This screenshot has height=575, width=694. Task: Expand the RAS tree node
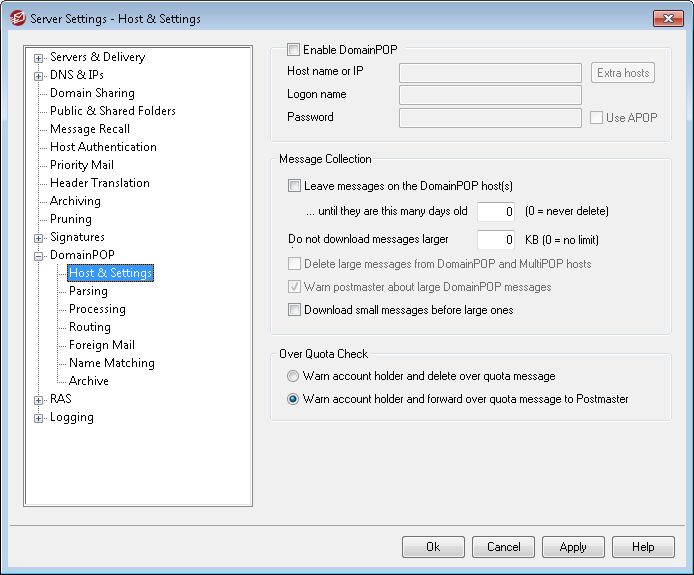pos(39,401)
